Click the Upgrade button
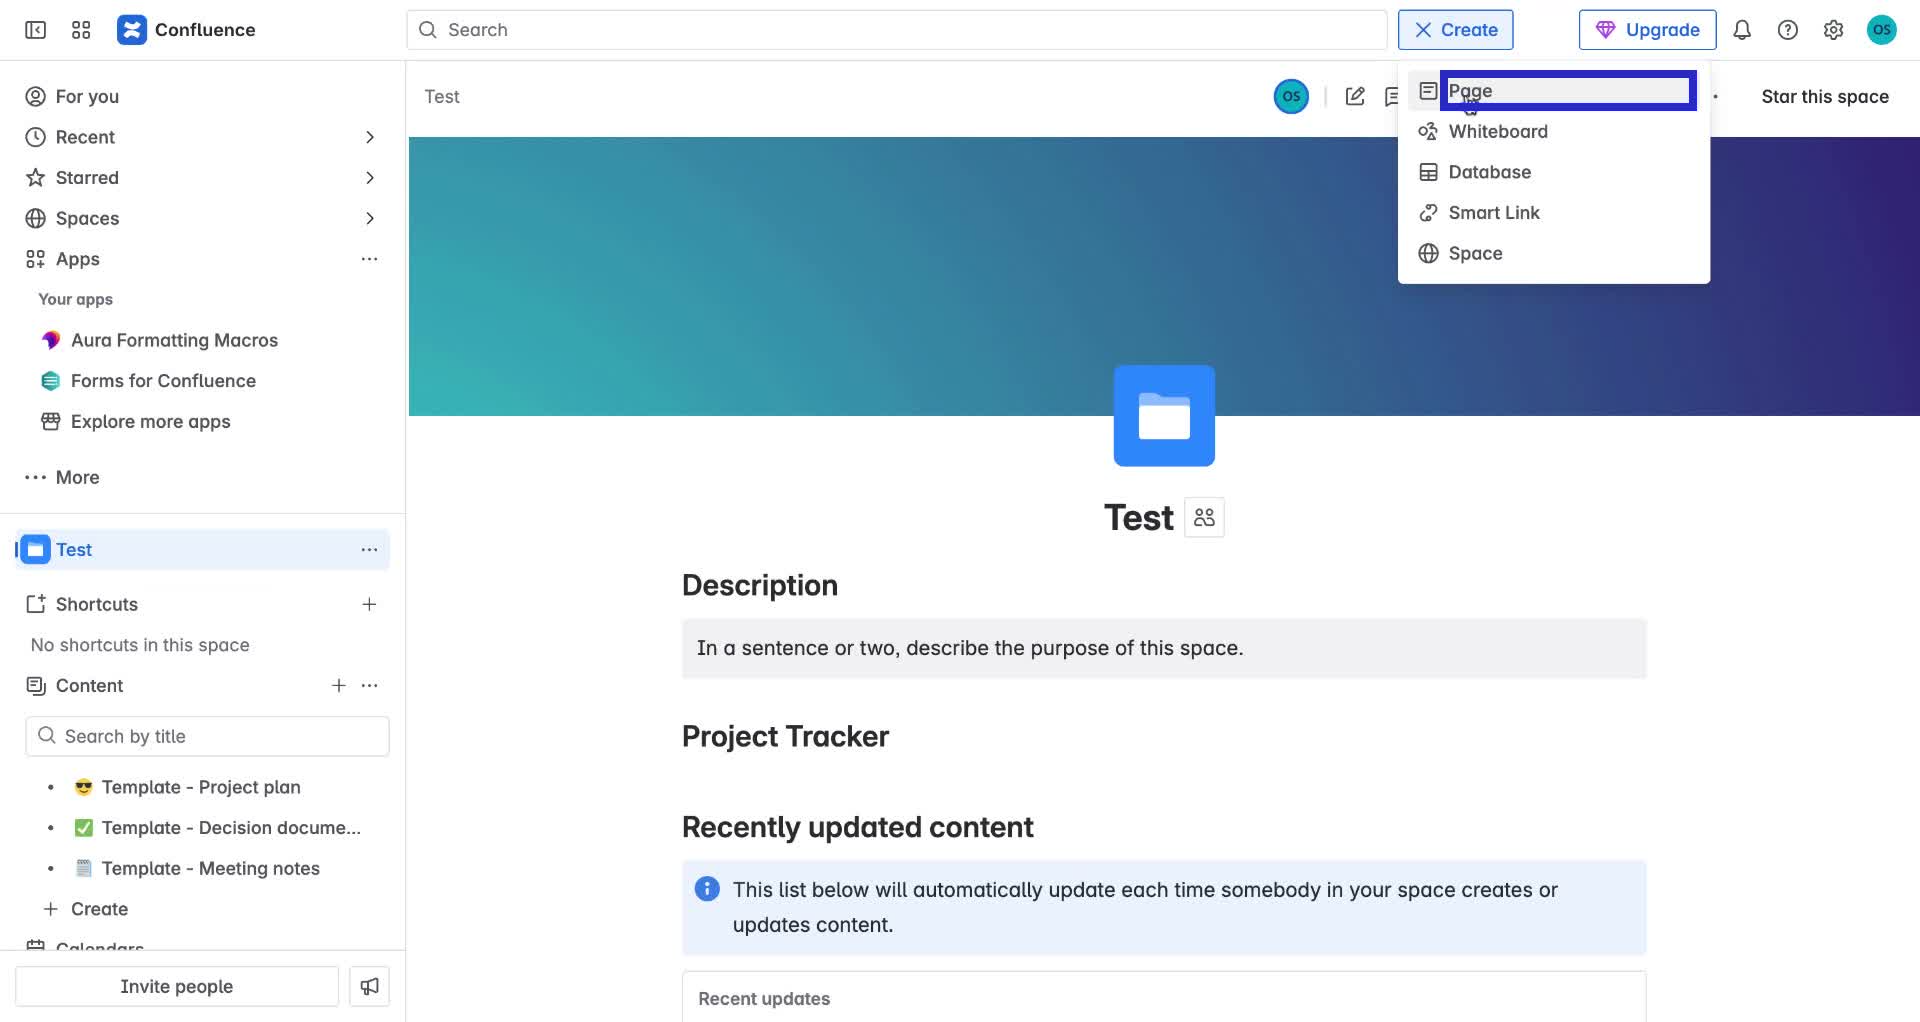 [x=1648, y=30]
